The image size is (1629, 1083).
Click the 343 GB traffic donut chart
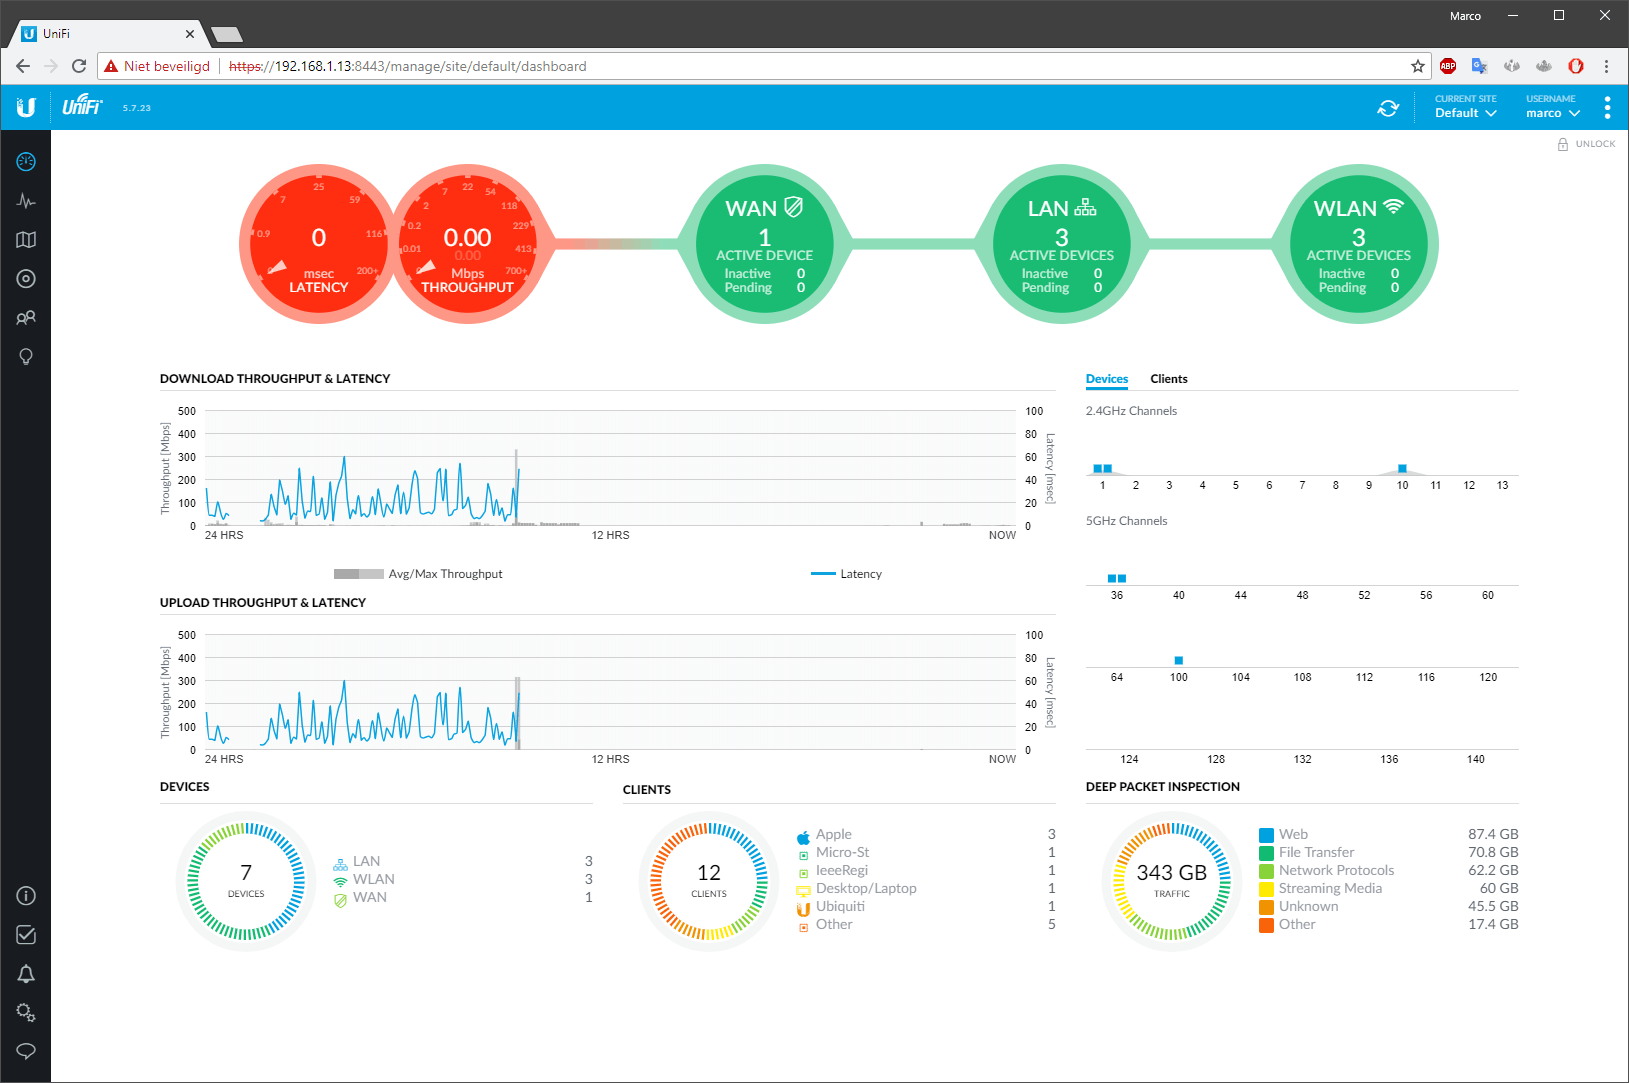(x=1172, y=881)
